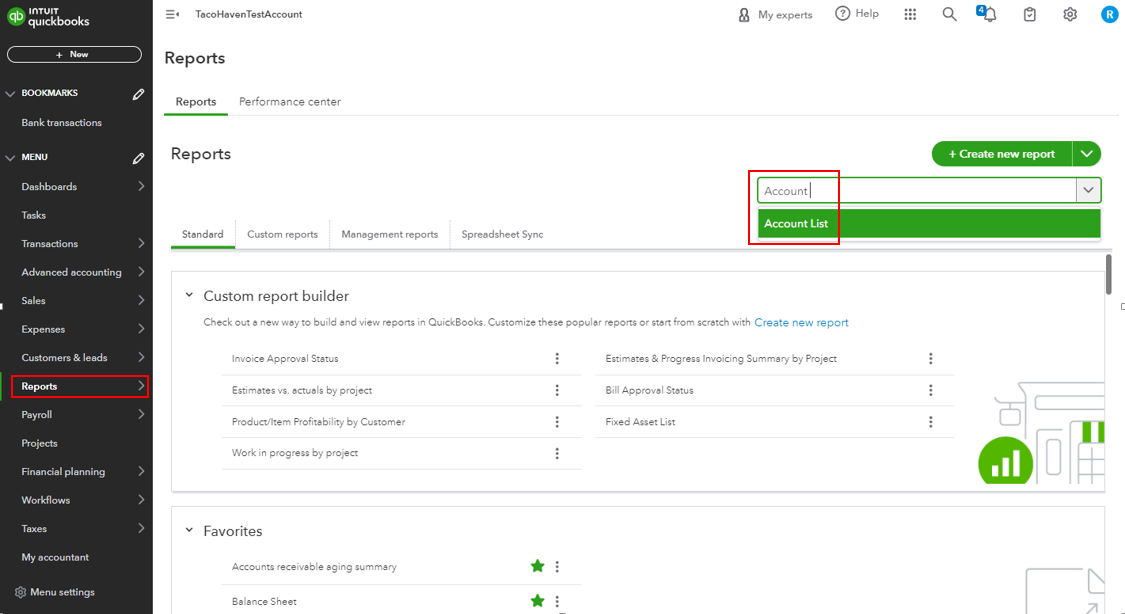The height and width of the screenshot is (614, 1125).
Task: Open My experts
Action: pyautogui.click(x=775, y=14)
